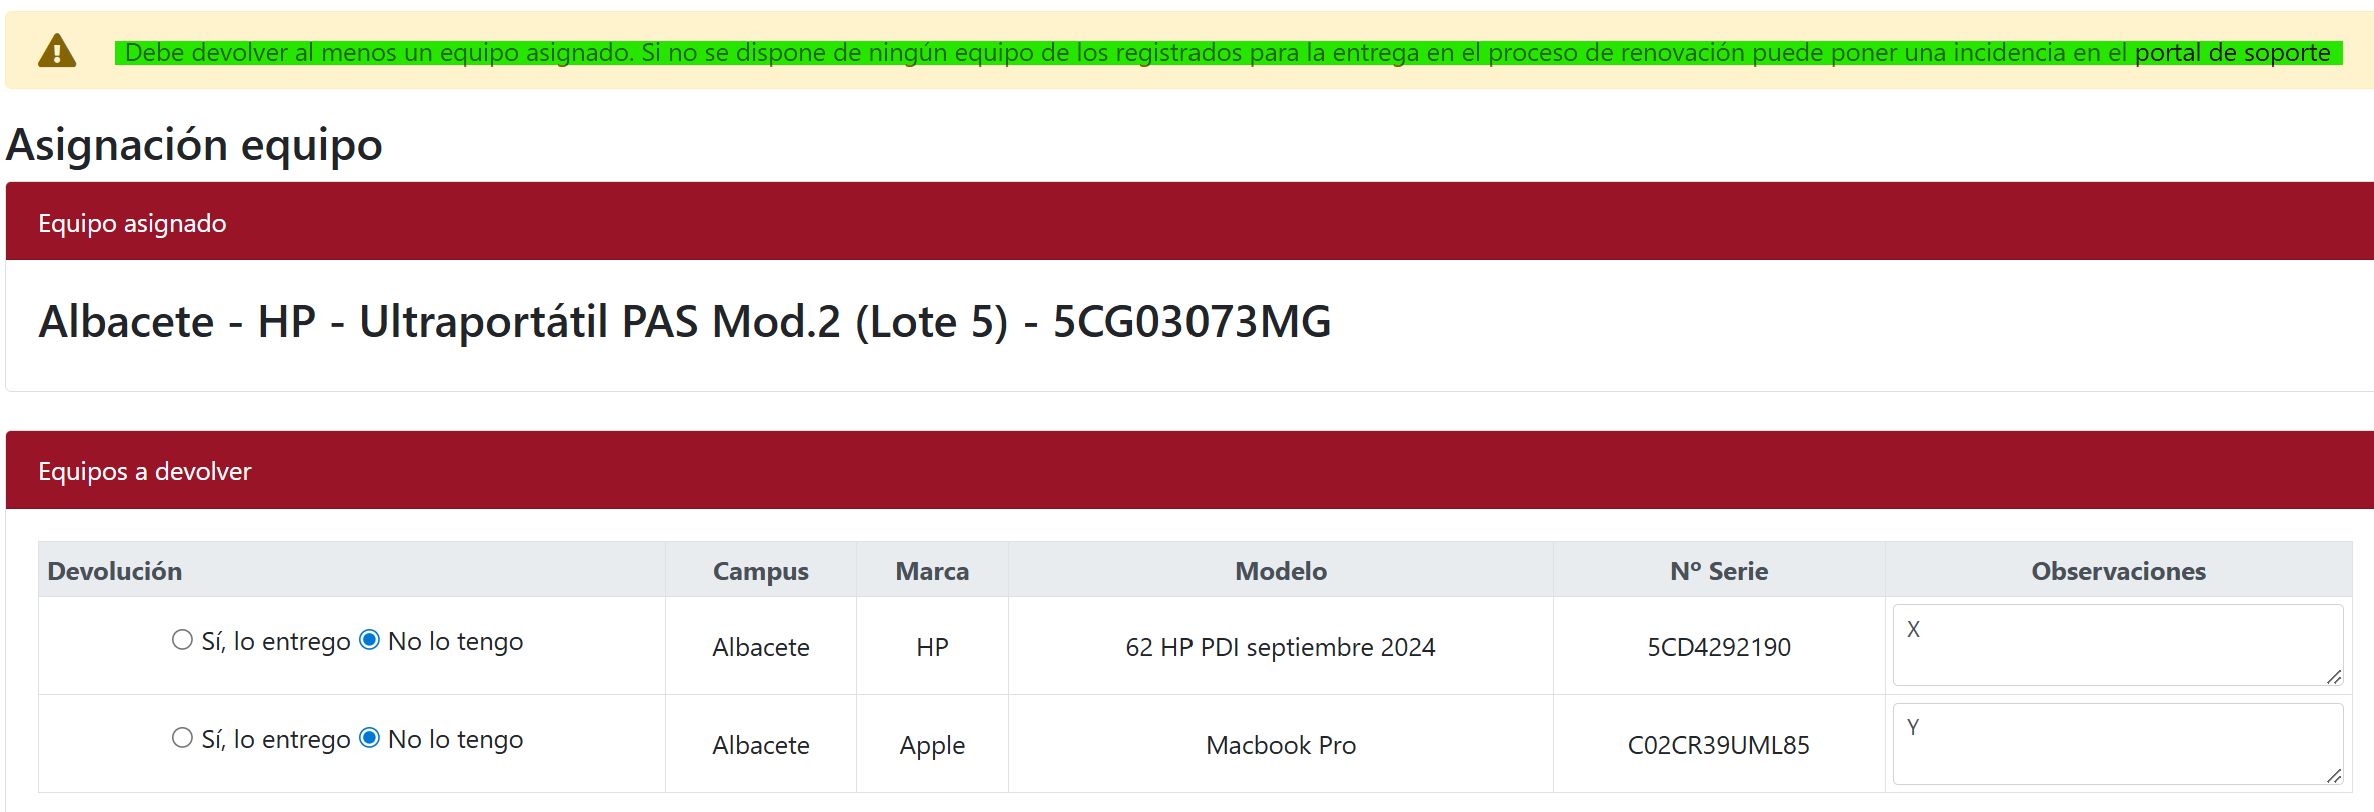Click the Modelo column header
This screenshot has height=812, width=2374.
[1280, 571]
